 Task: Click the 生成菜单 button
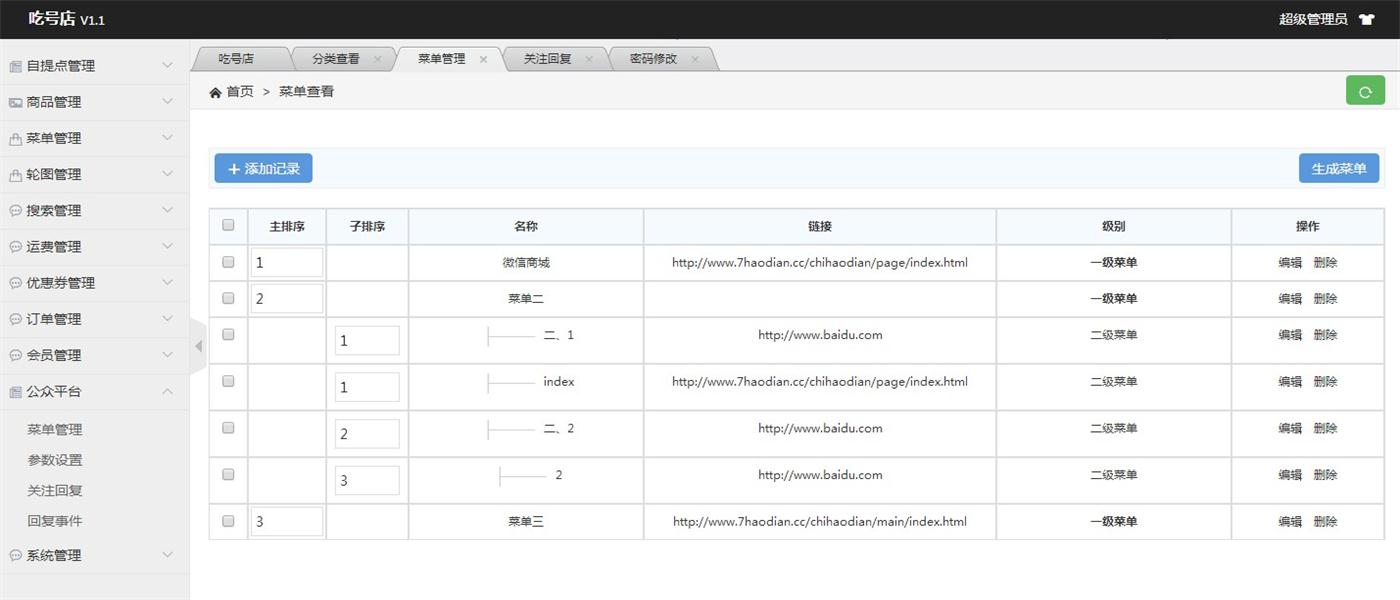click(1338, 169)
